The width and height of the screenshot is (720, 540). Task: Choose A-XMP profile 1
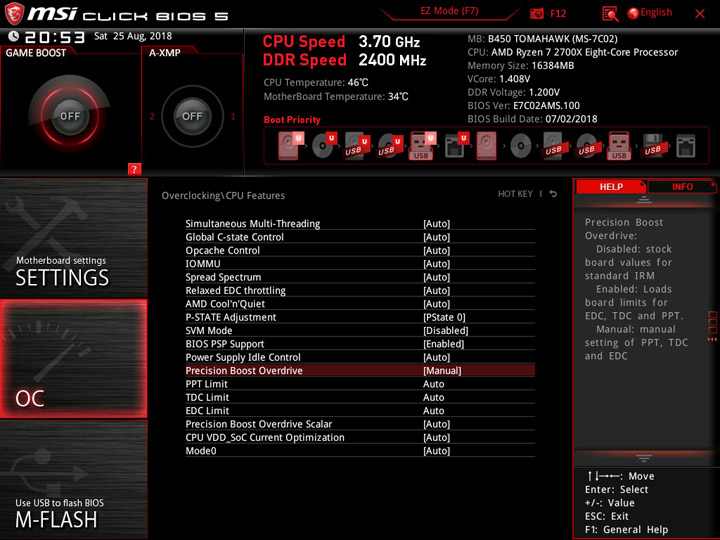[233, 117]
